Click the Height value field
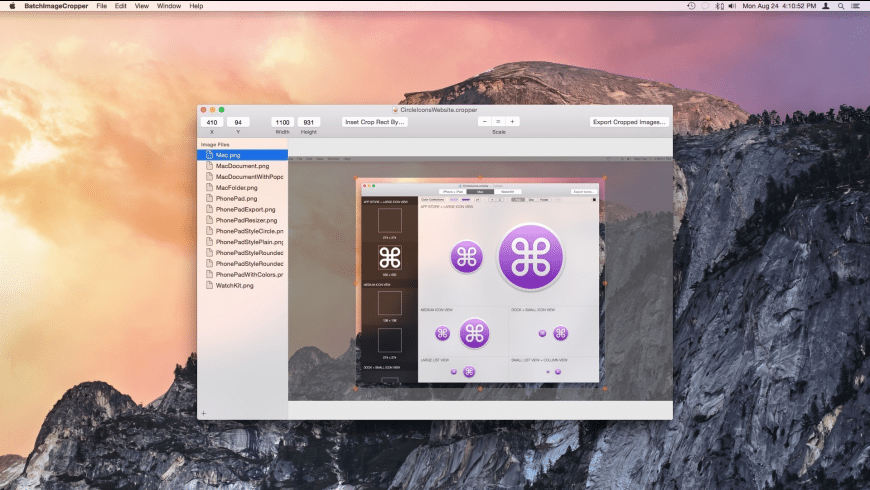Viewport: 870px width, 490px height. pyautogui.click(x=309, y=122)
